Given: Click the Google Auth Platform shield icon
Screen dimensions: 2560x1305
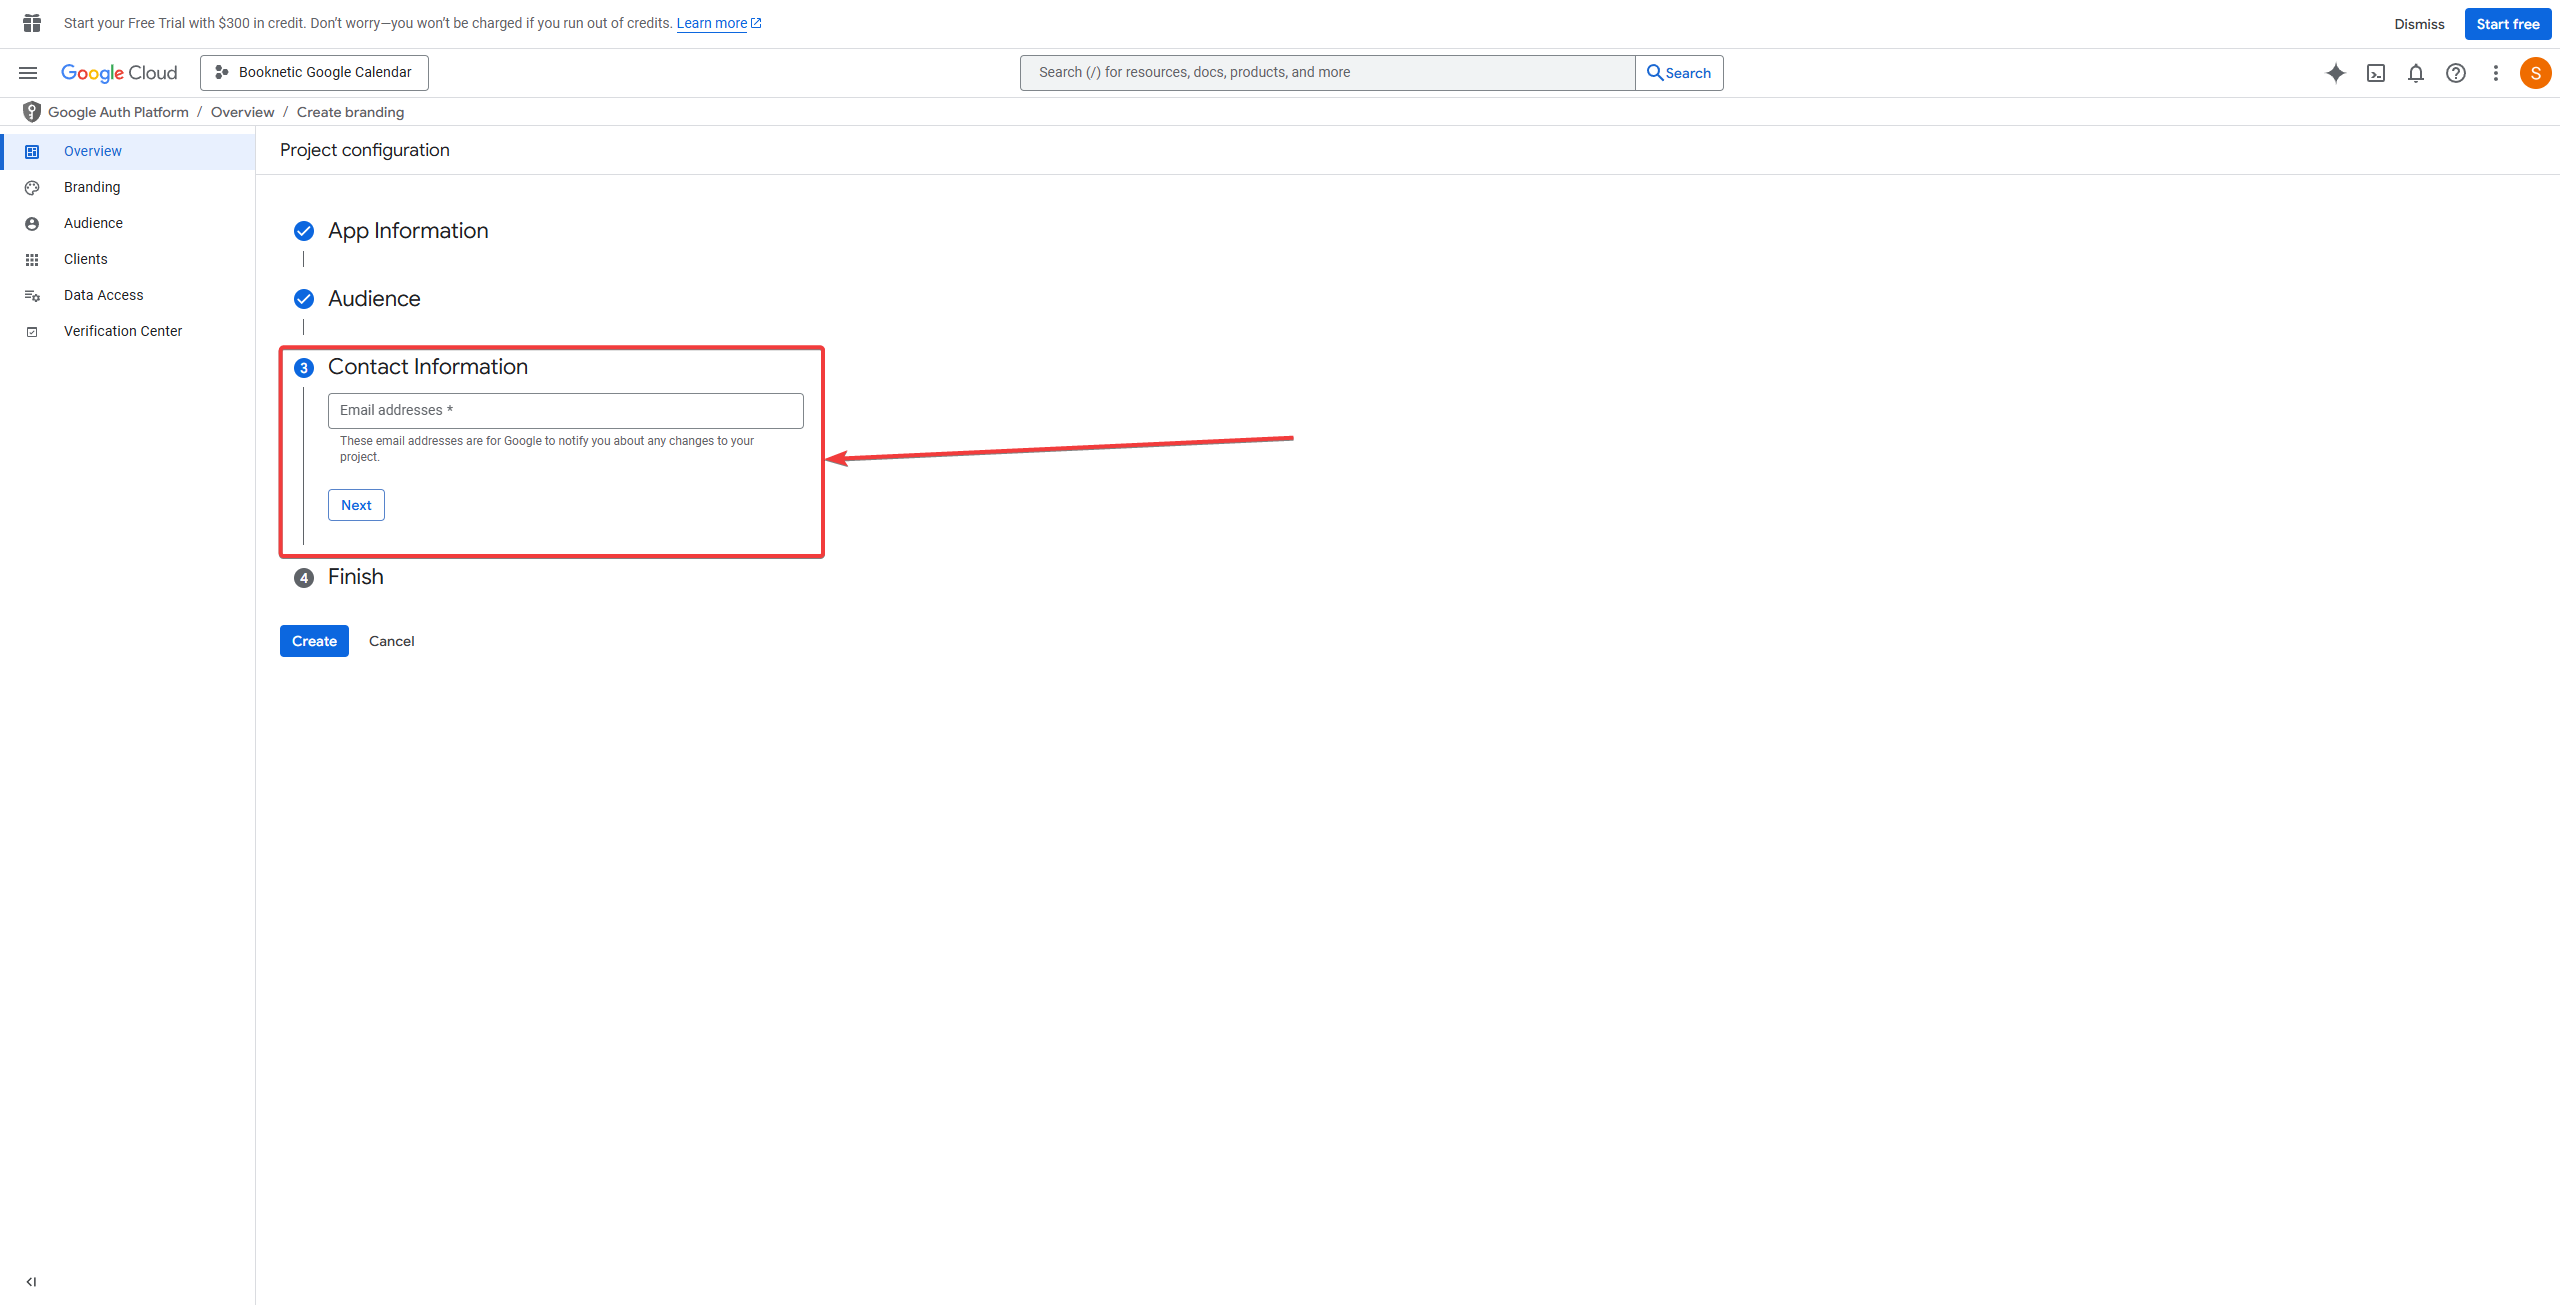Looking at the screenshot, I should pyautogui.click(x=32, y=112).
